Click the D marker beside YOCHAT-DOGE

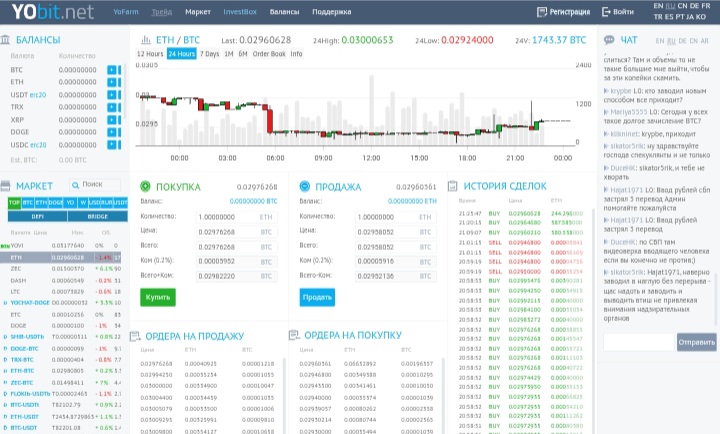click(x=5, y=303)
